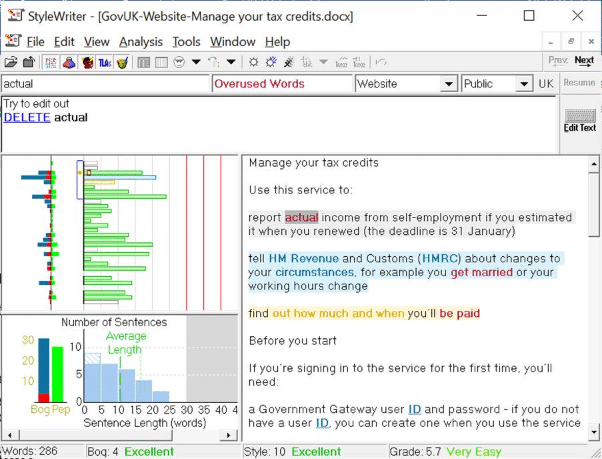
Task: Open the File menu
Action: click(x=35, y=42)
